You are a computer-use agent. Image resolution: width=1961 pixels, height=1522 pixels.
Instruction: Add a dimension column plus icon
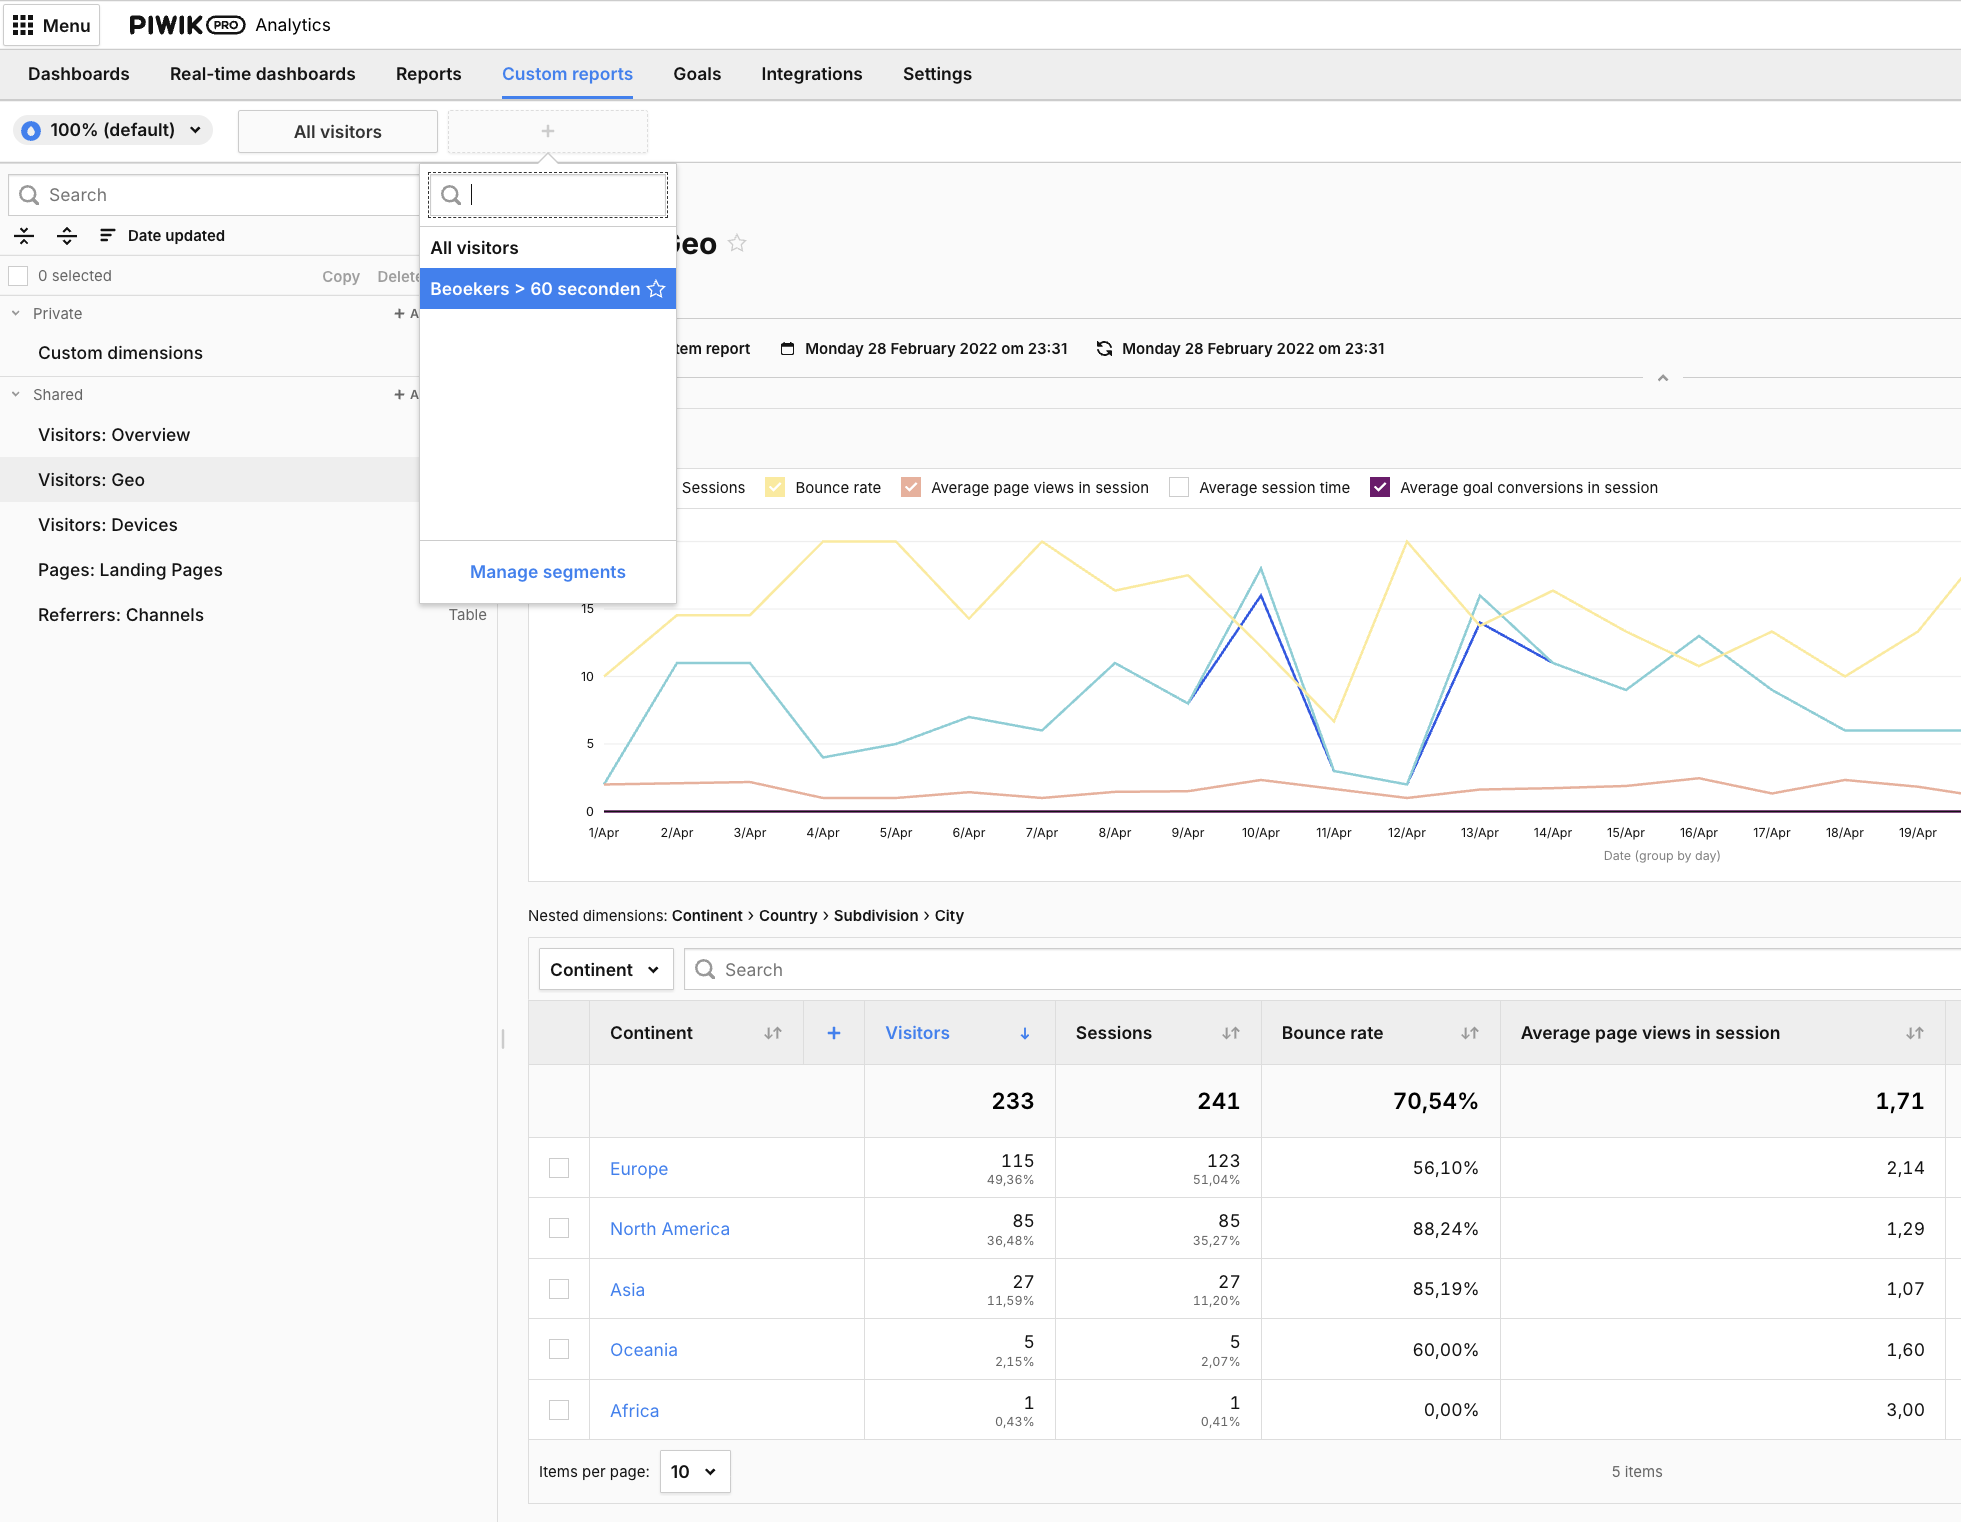pyautogui.click(x=834, y=1033)
